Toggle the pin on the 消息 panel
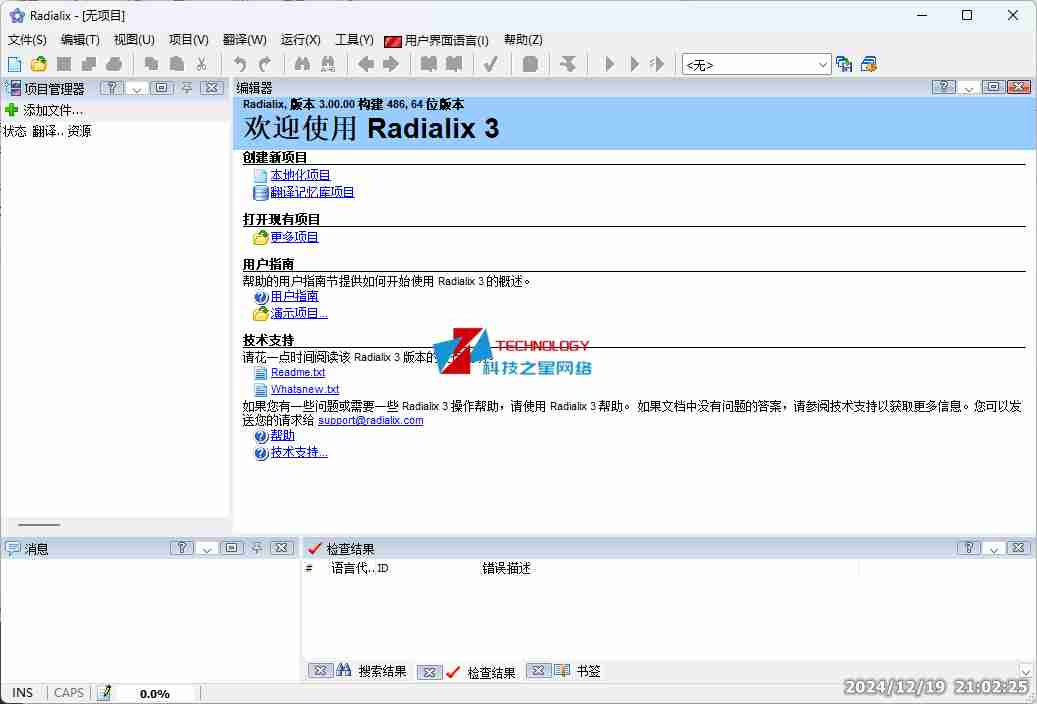 (x=258, y=547)
